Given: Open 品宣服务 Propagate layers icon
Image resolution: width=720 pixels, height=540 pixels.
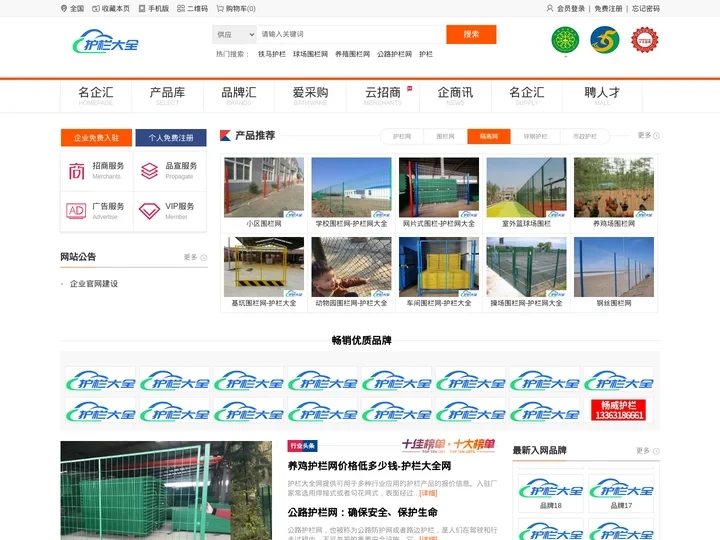Looking at the screenshot, I should [150, 171].
